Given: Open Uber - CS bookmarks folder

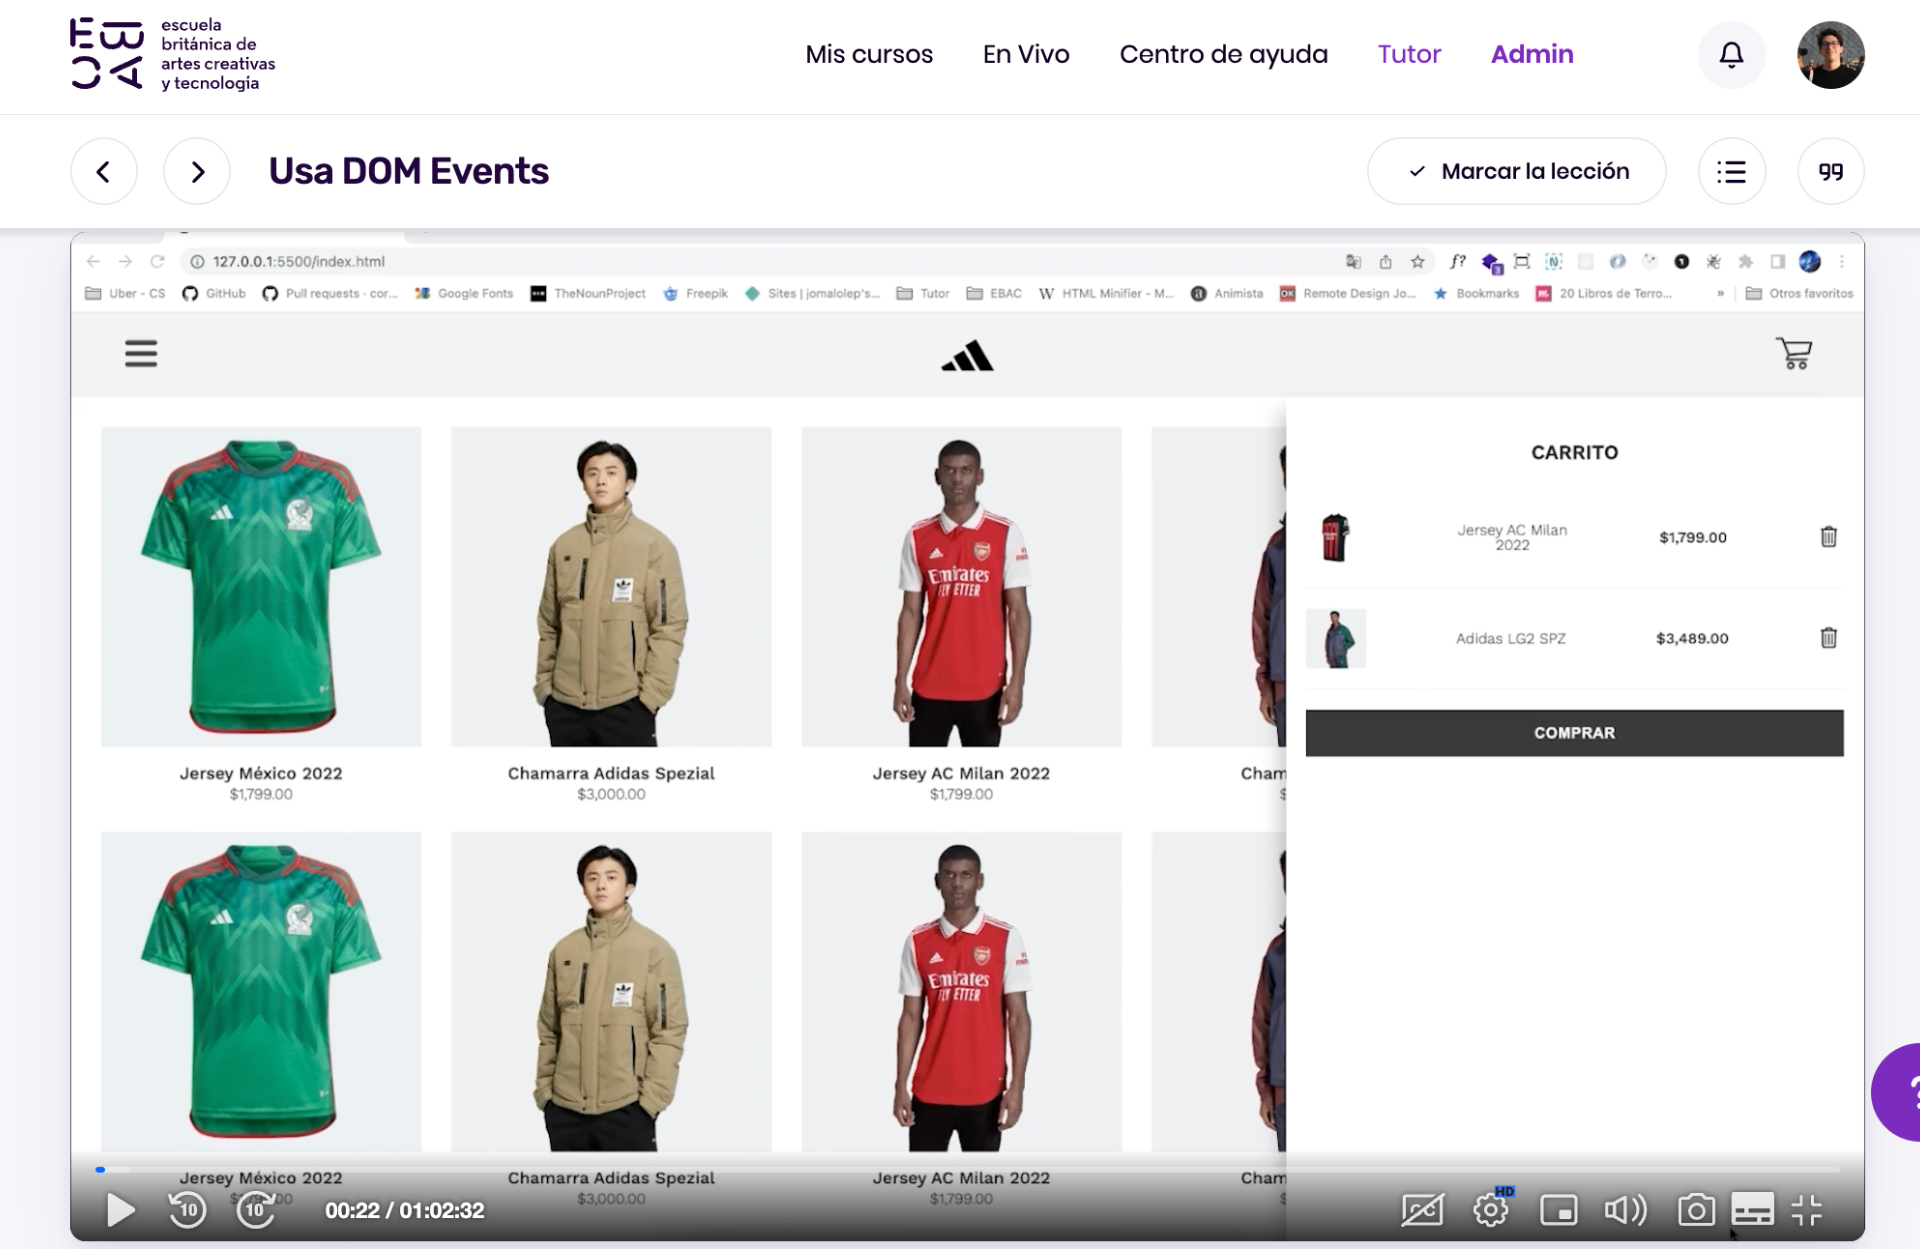Looking at the screenshot, I should point(125,293).
